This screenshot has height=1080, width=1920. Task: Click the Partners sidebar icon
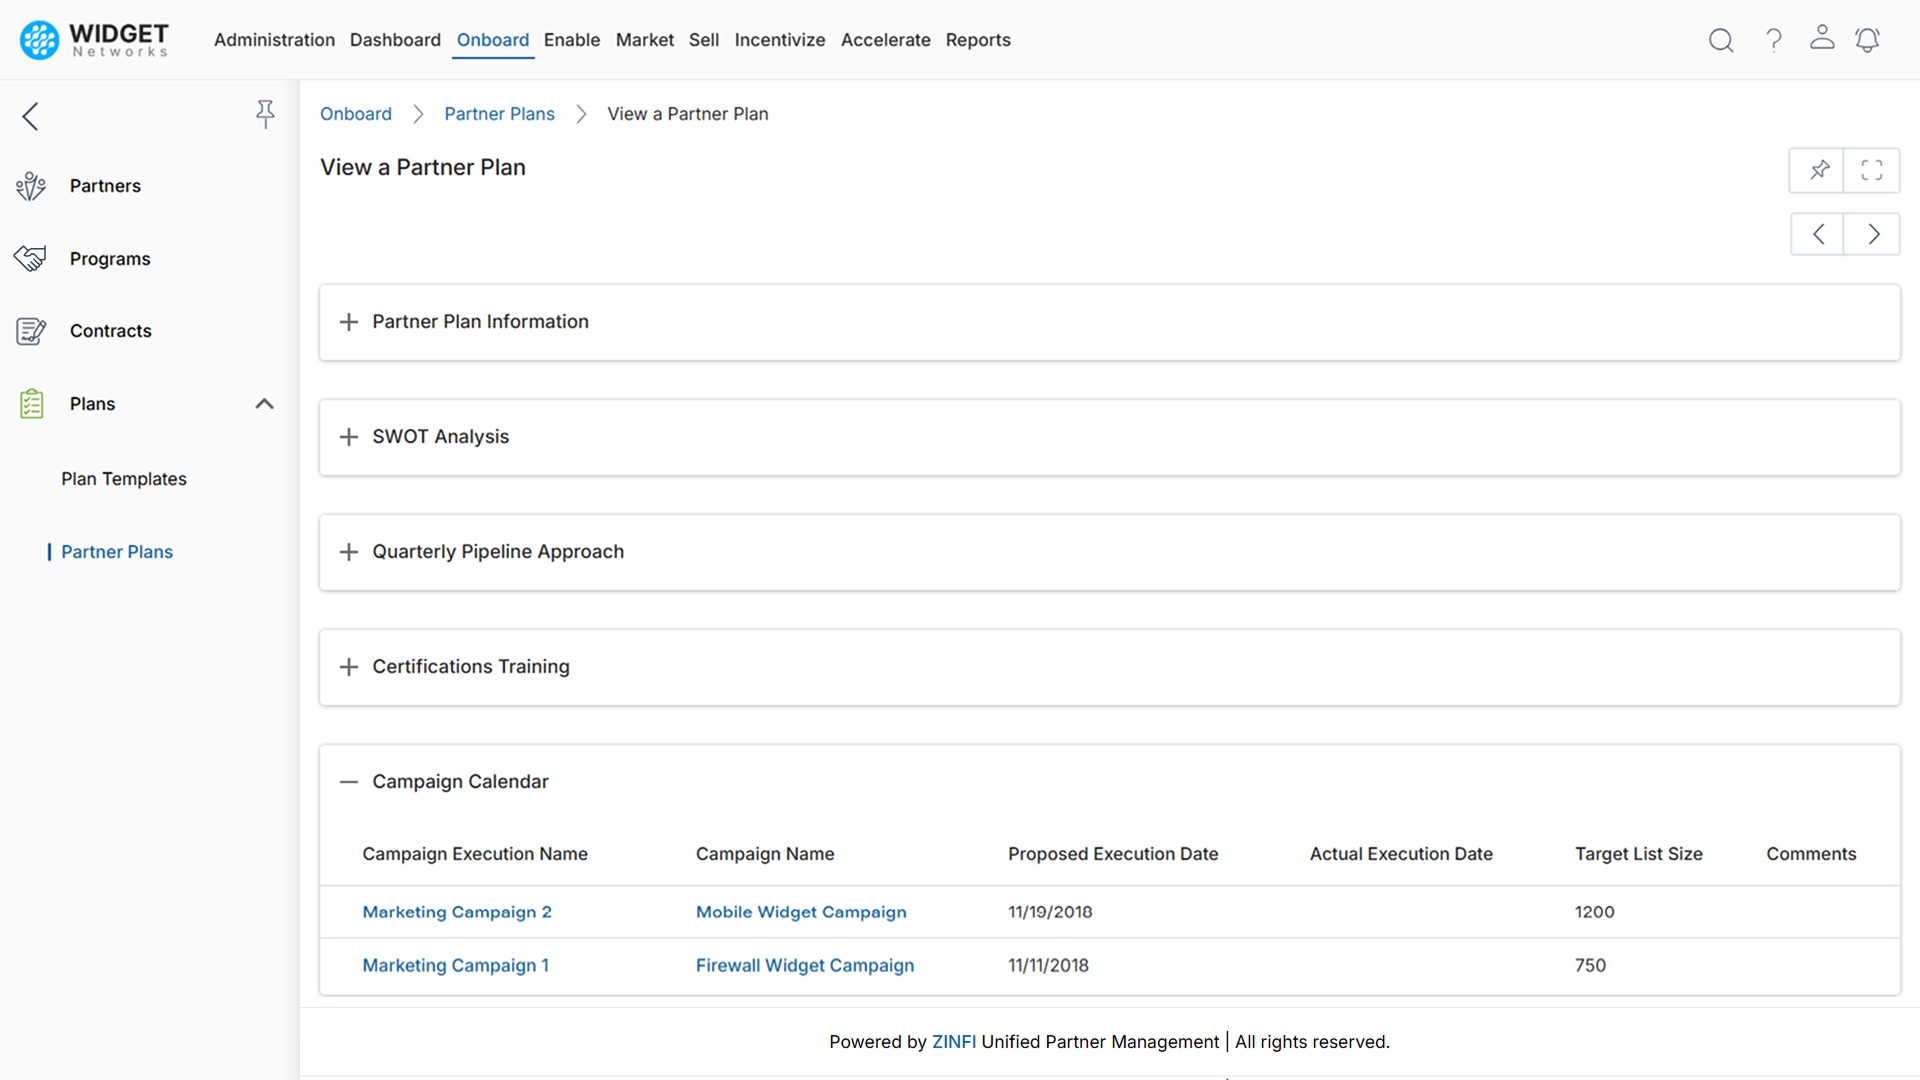pyautogui.click(x=31, y=186)
